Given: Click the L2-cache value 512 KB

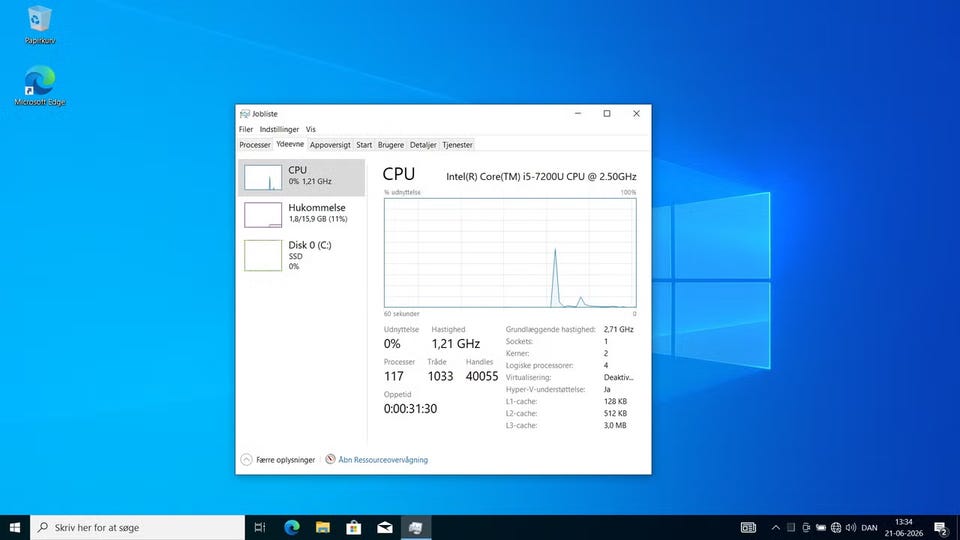Looking at the screenshot, I should click(x=615, y=413).
